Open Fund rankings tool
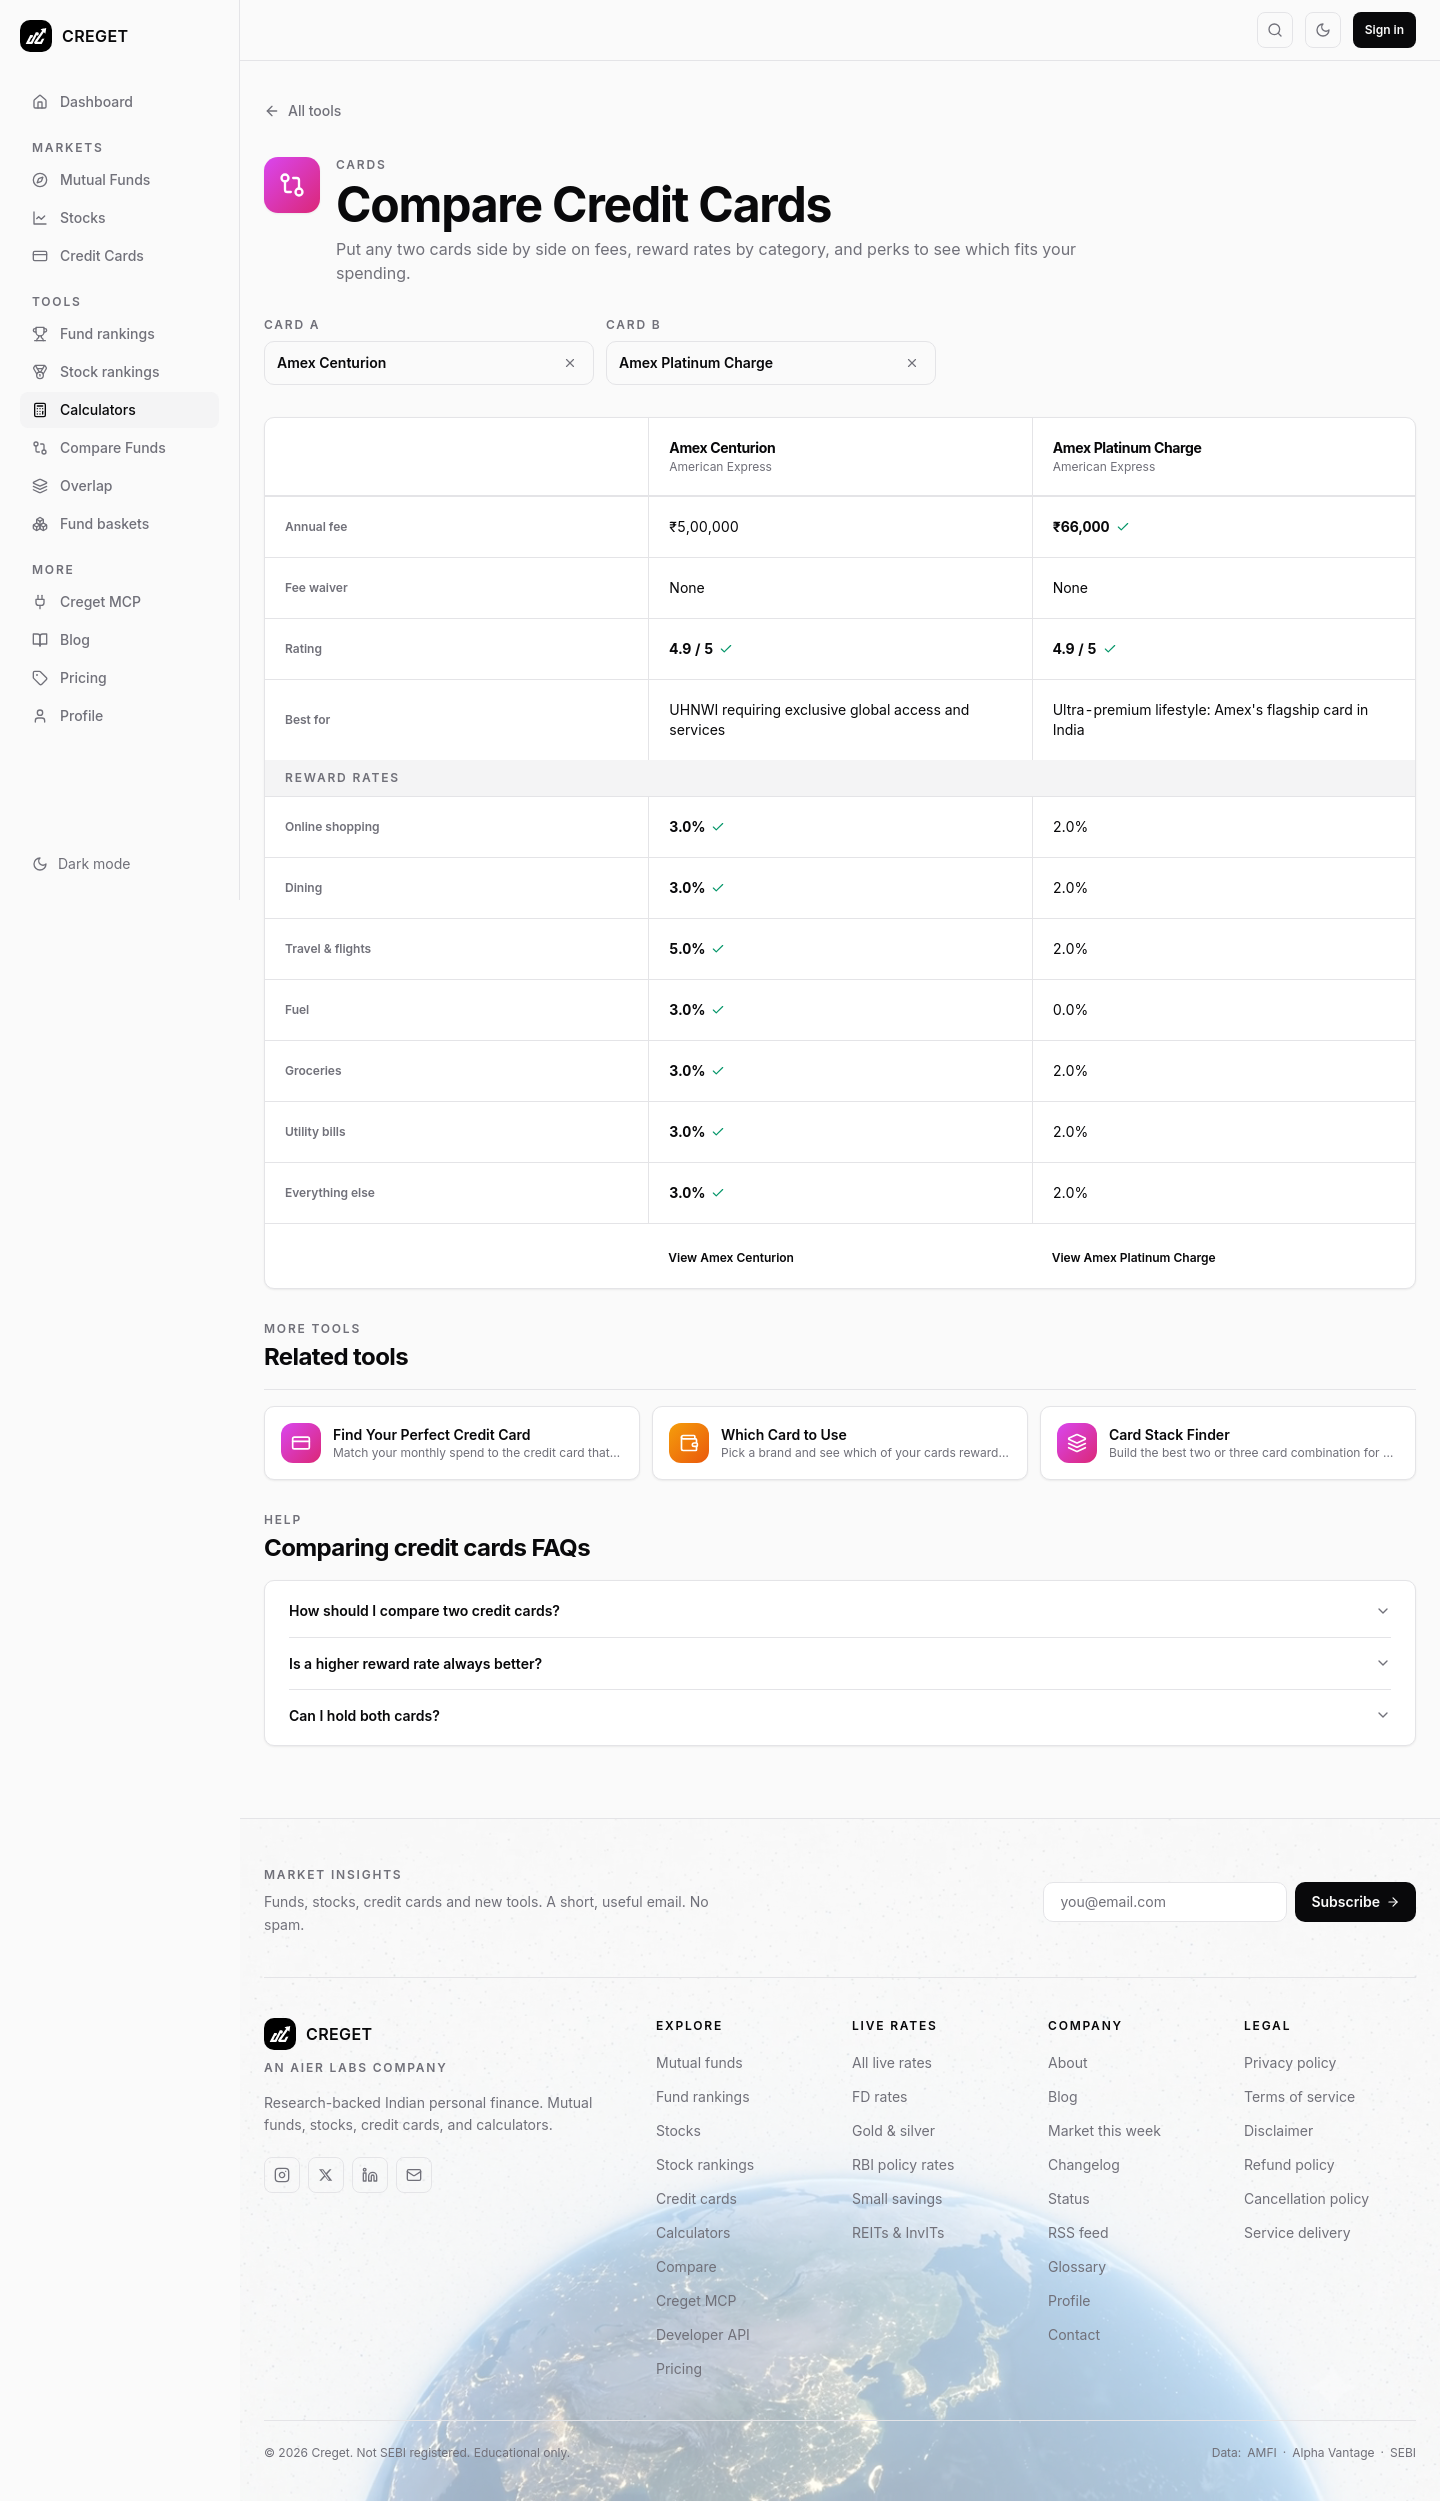This screenshot has height=2501, width=1440. click(x=119, y=334)
